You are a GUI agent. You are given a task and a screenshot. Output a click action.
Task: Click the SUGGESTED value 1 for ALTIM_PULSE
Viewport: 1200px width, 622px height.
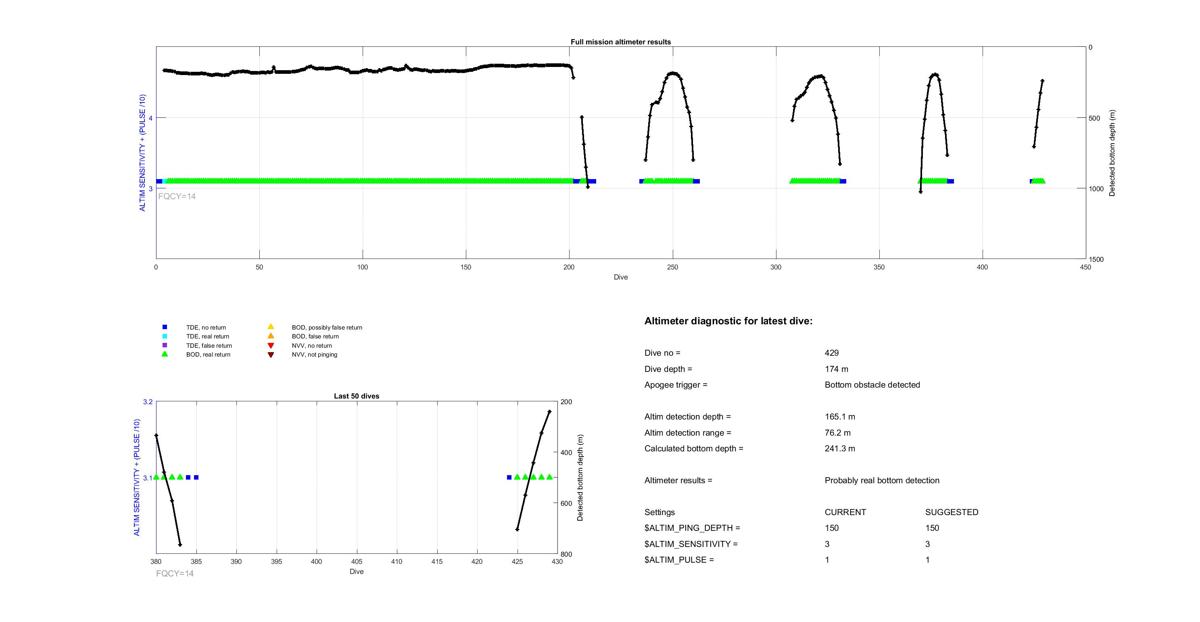[x=928, y=560]
